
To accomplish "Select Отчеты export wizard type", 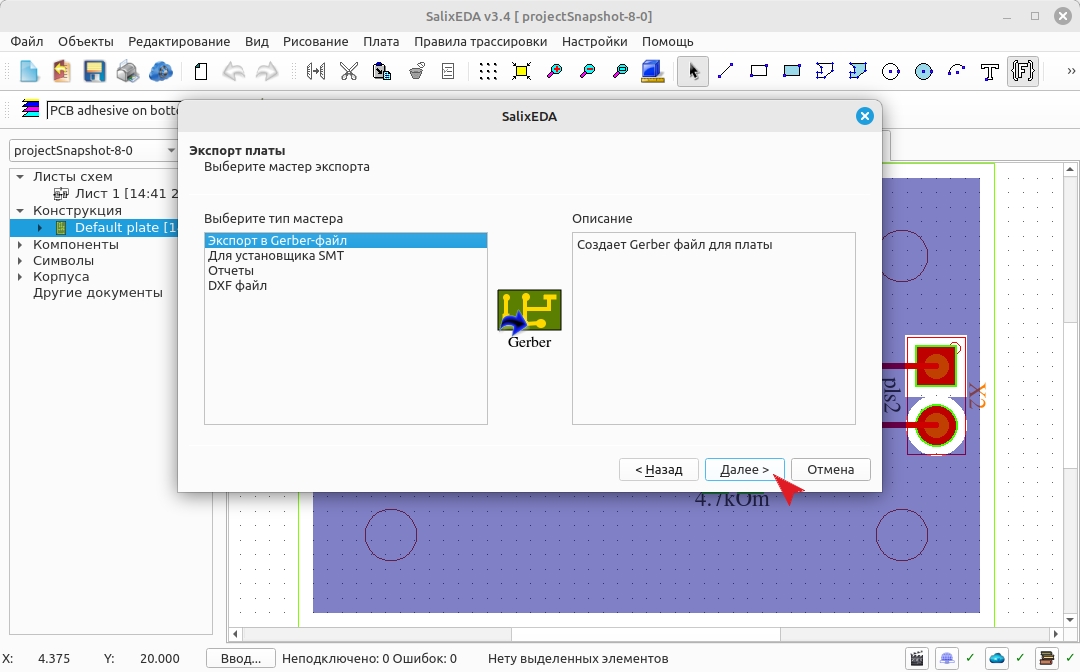I will 346,271.
